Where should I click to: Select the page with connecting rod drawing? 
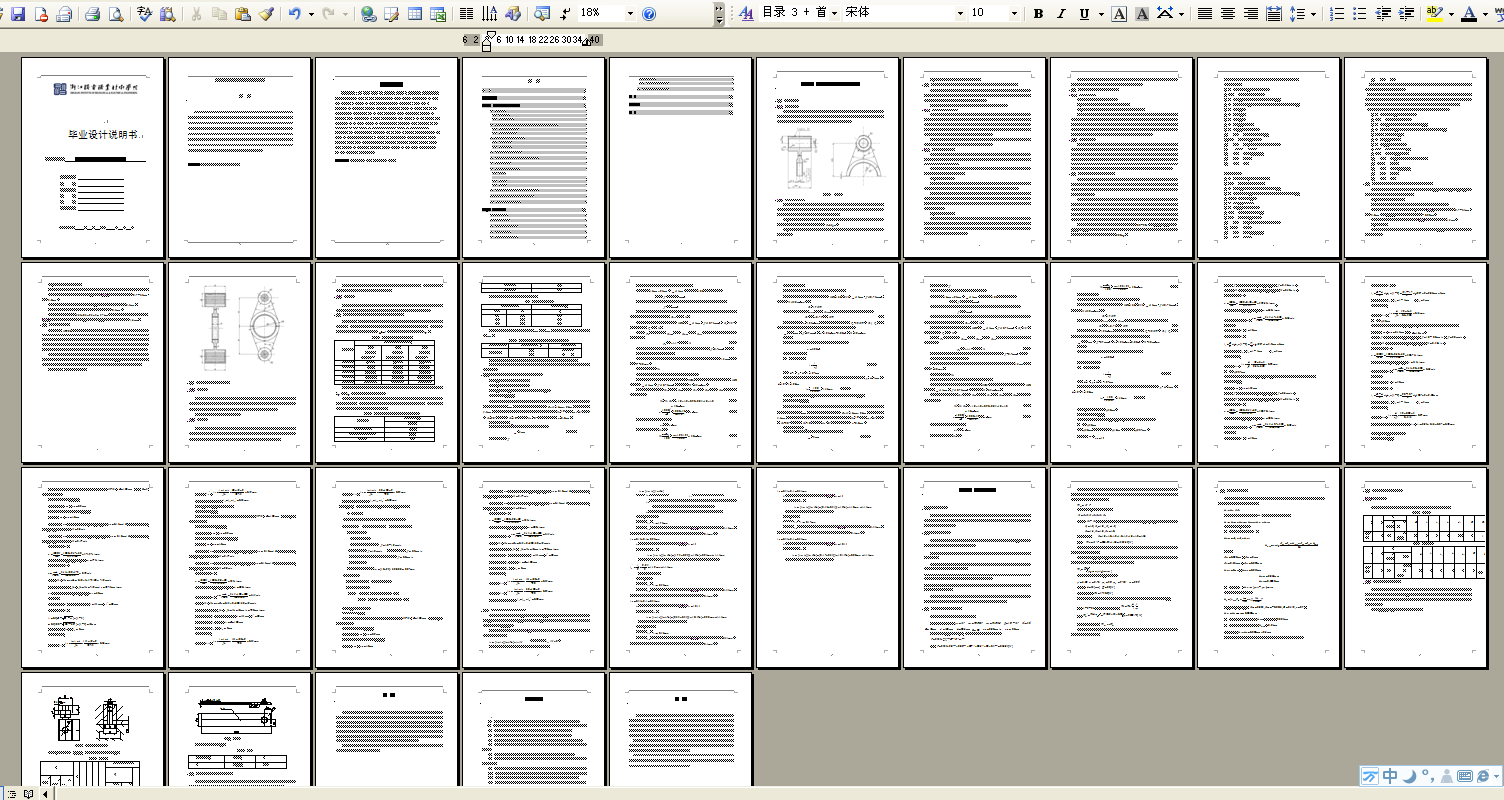click(239, 362)
